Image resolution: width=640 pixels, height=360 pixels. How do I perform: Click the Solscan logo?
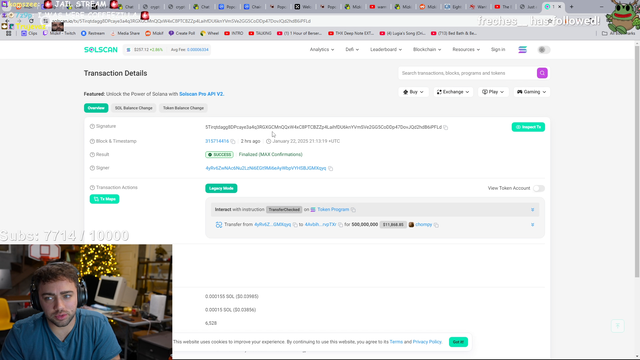[101, 49]
